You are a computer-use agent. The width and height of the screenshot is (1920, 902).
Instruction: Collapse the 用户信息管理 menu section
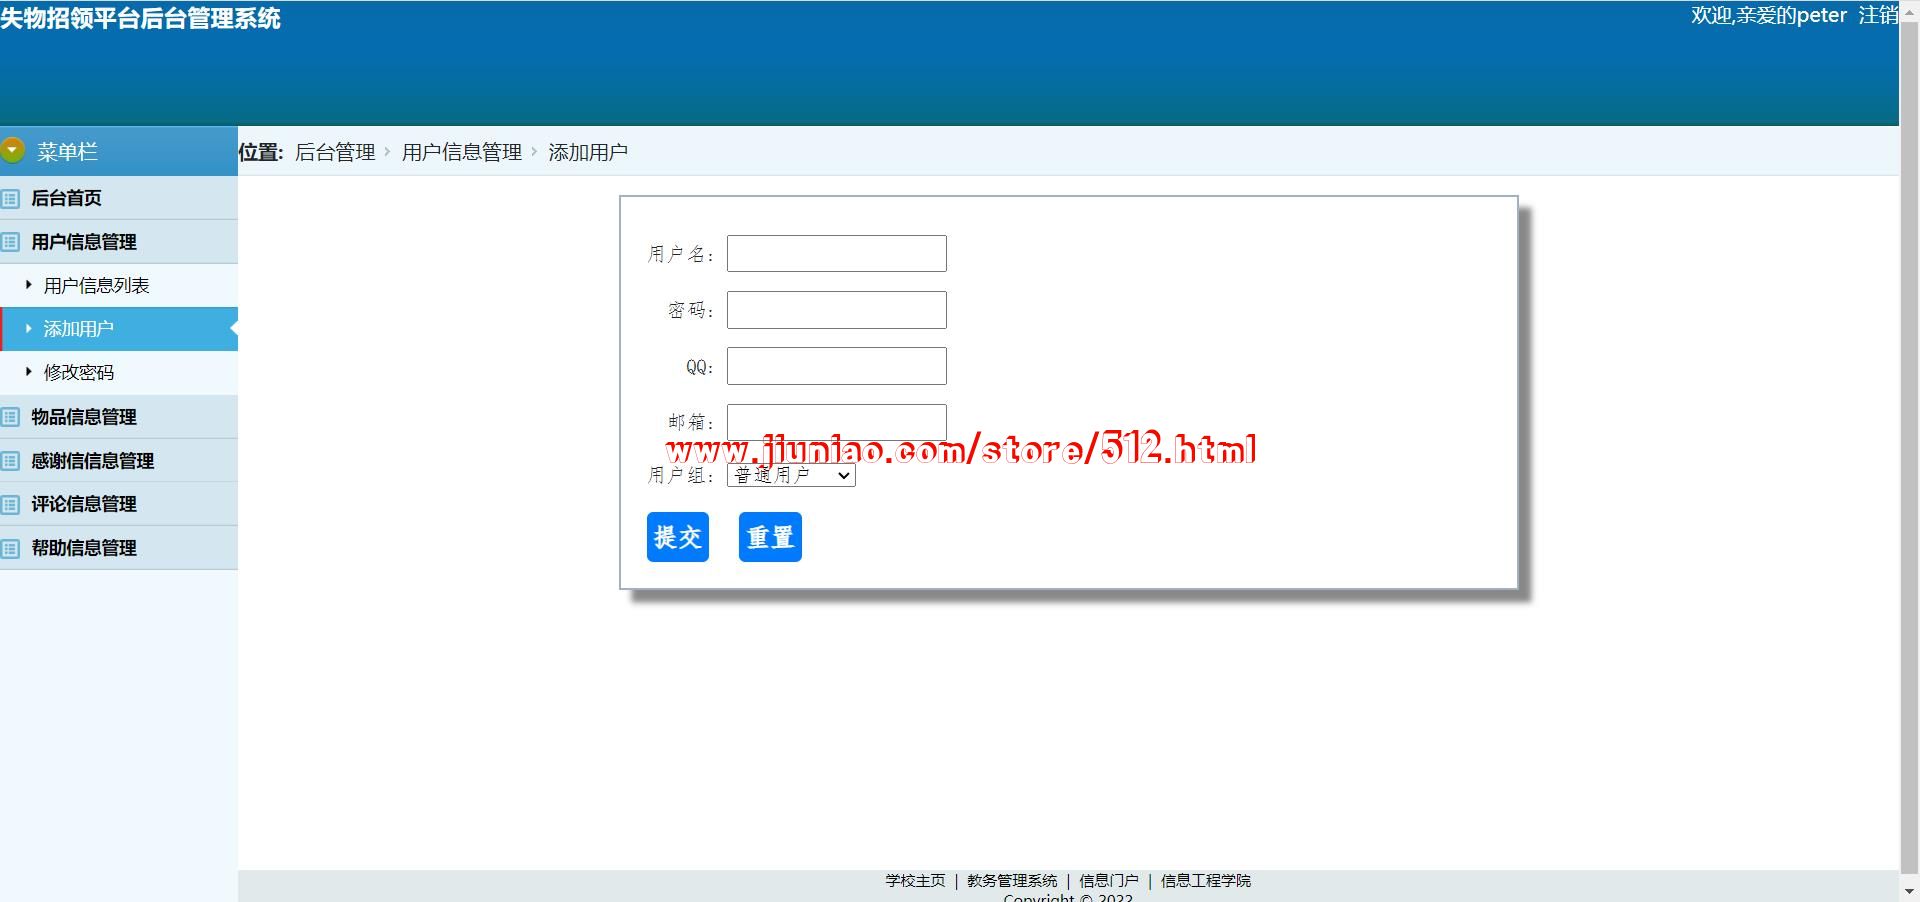click(x=119, y=242)
